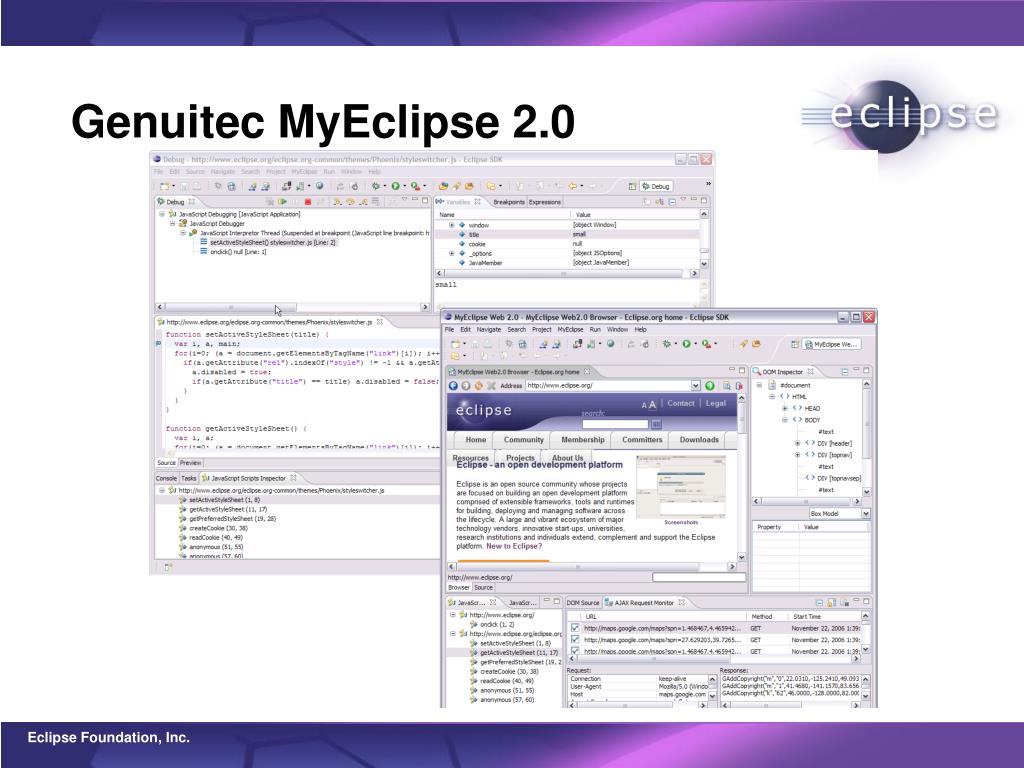The image size is (1024, 768).
Task: Click the first AJAX Request Monitor toolbar icon
Action: click(820, 602)
